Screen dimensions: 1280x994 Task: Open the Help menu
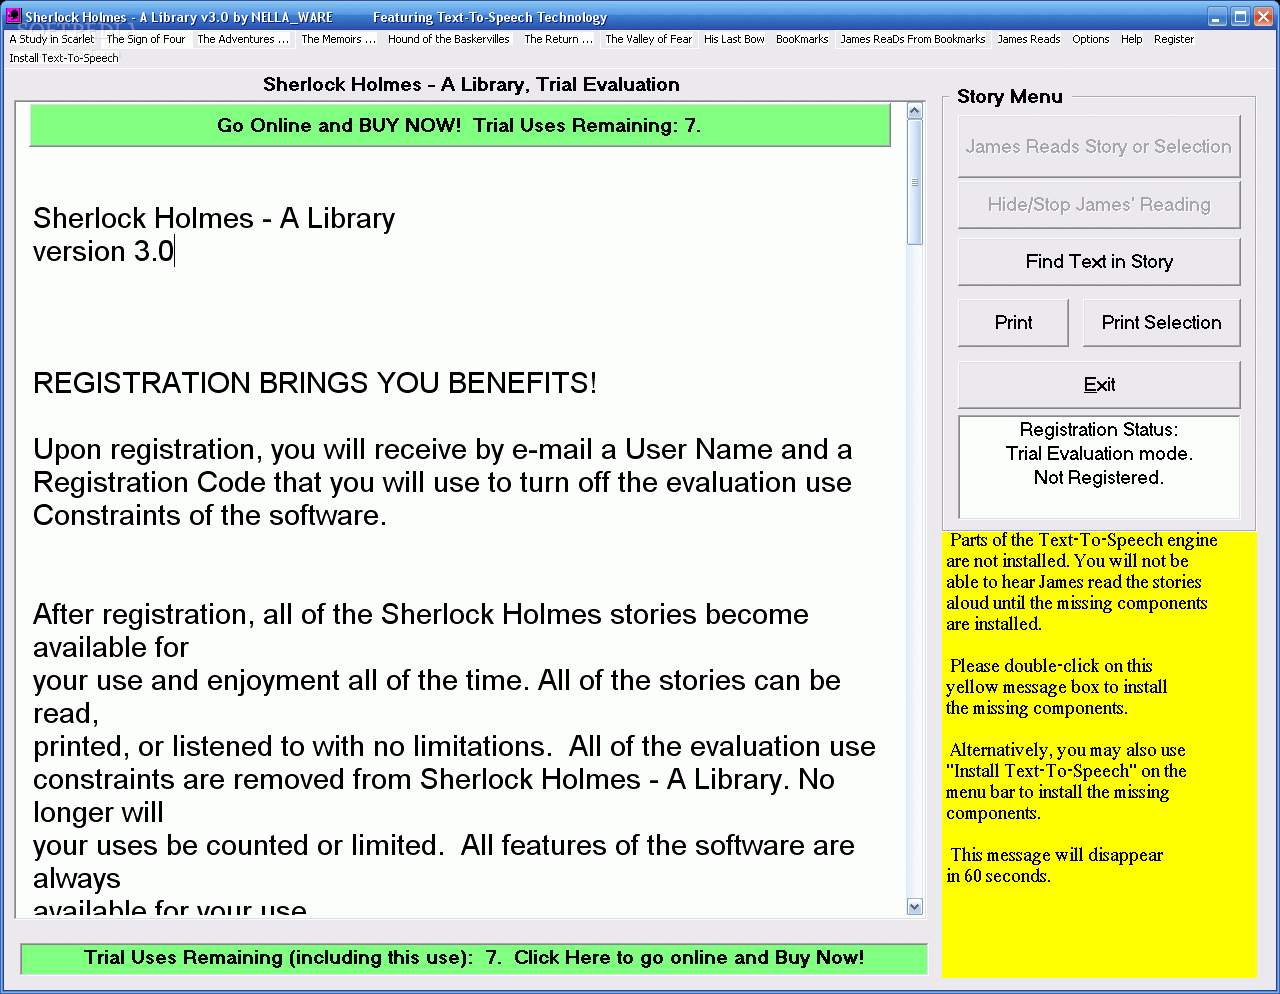(x=1132, y=39)
